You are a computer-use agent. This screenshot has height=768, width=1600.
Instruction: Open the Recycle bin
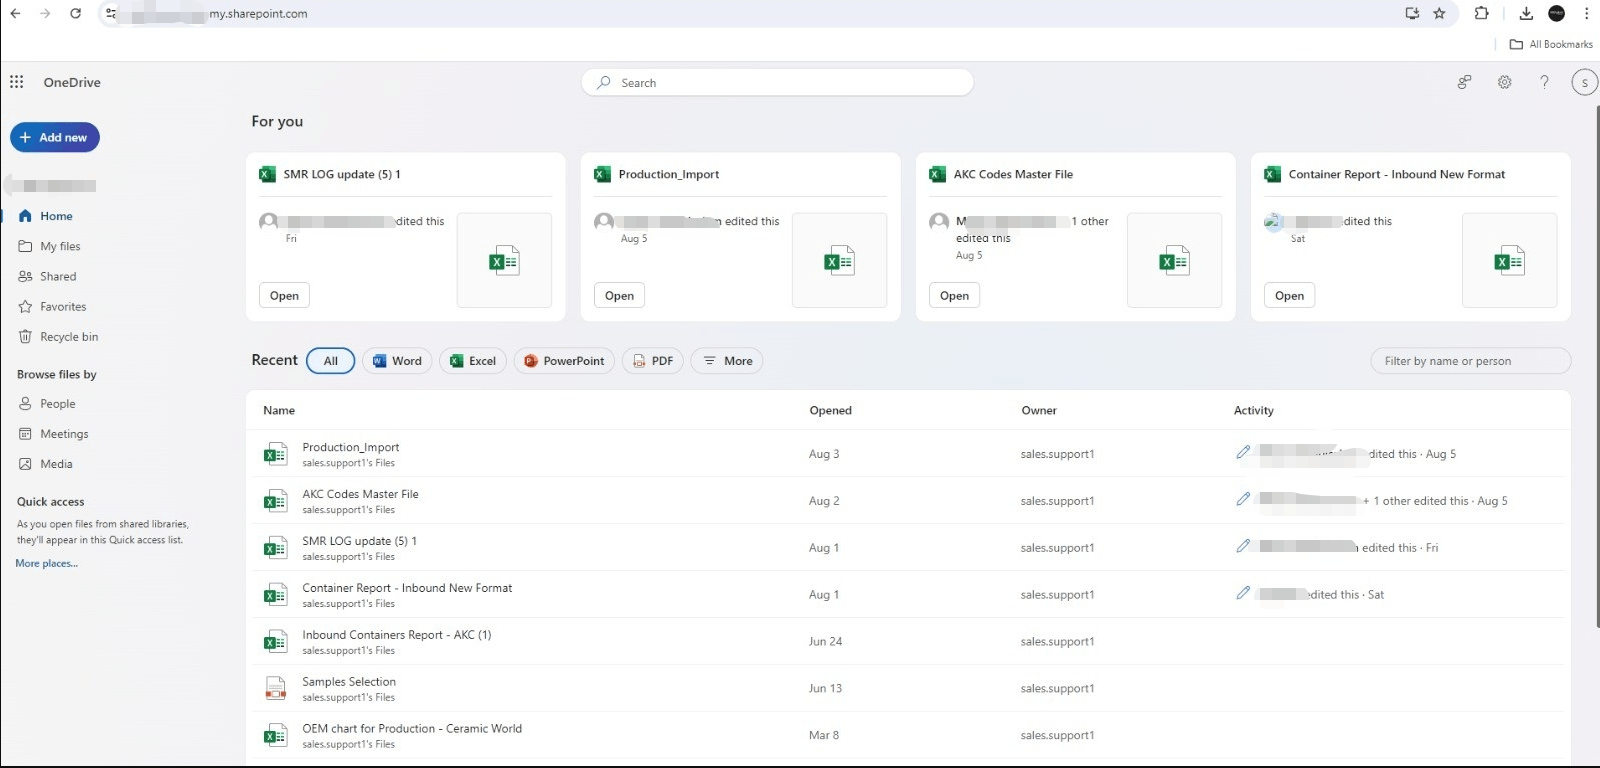click(x=69, y=337)
